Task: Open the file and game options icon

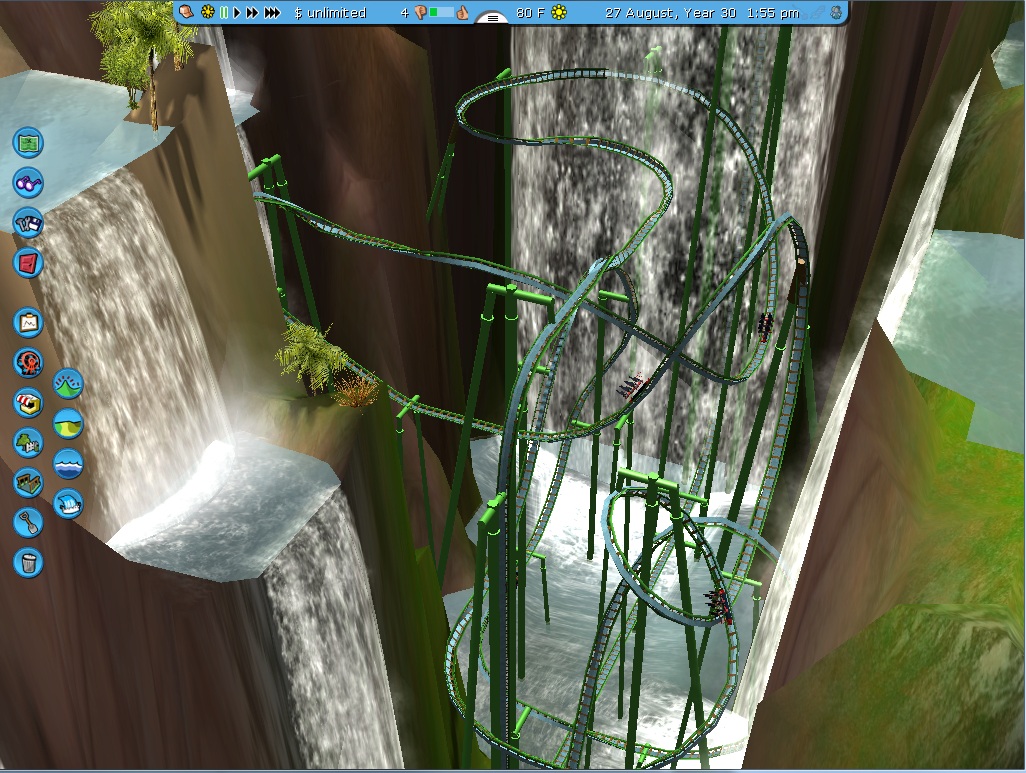Action: (x=28, y=223)
